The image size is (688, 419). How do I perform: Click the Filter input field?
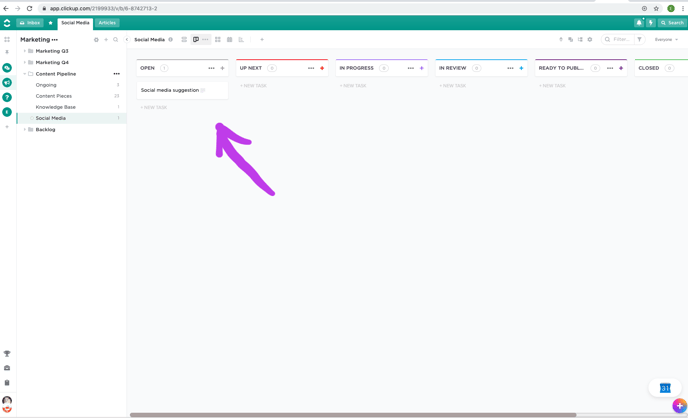[x=618, y=40]
